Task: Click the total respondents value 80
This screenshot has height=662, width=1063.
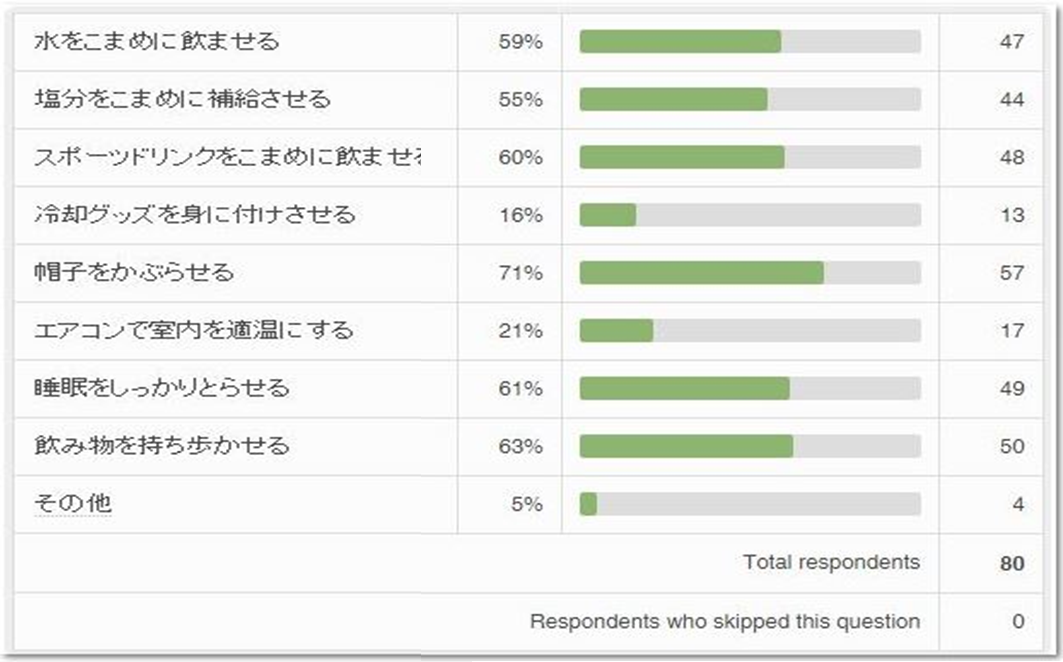Action: (1012, 563)
